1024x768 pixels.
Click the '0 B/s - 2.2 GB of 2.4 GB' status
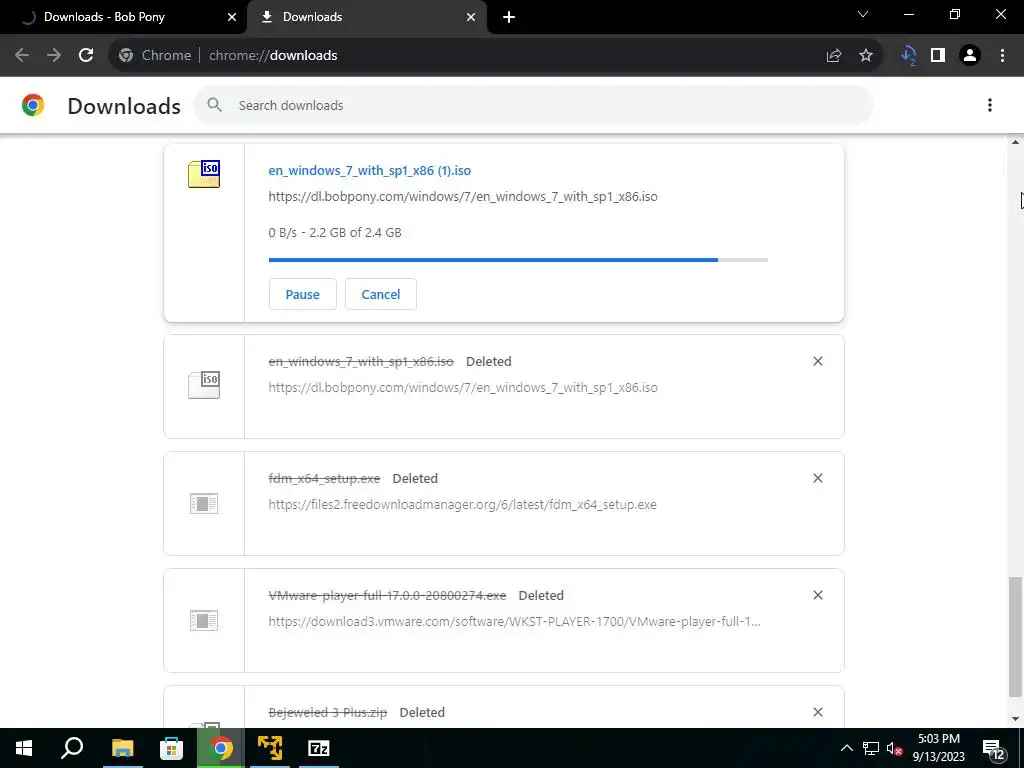335,232
